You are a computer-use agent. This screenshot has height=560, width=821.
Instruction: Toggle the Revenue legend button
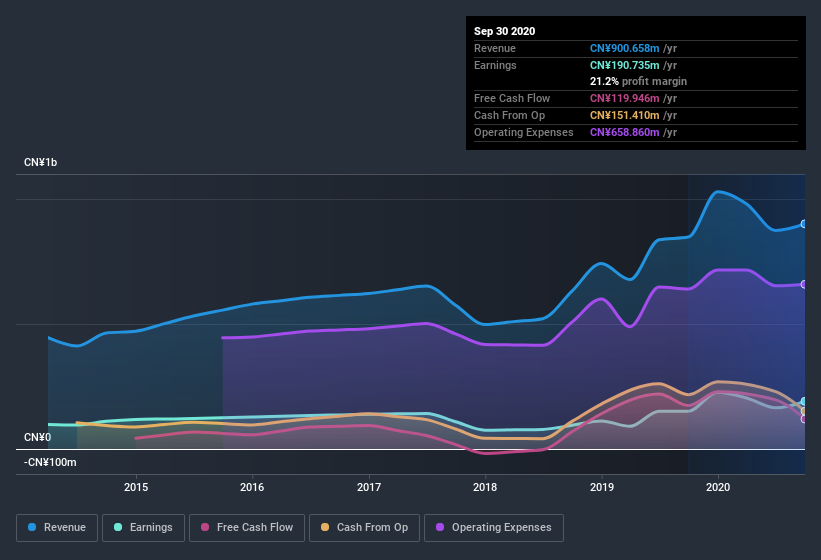(57, 528)
